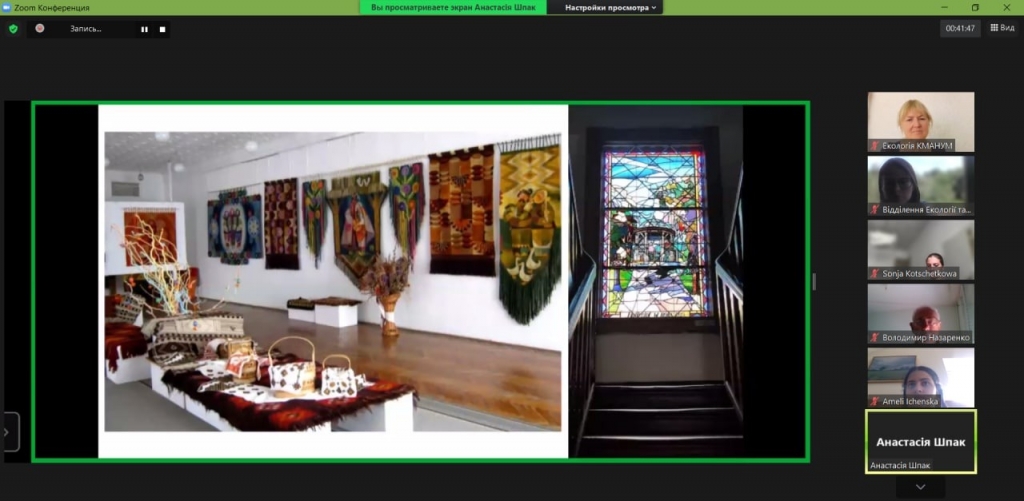
Task: Select Ameli Ichenska participant video
Action: tap(921, 378)
